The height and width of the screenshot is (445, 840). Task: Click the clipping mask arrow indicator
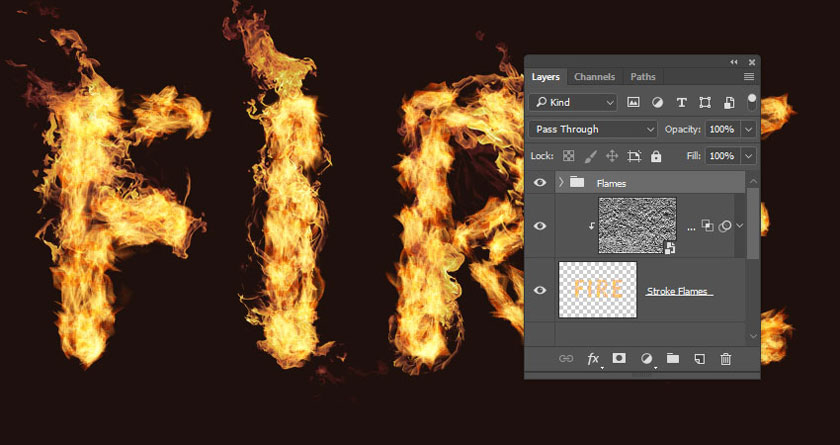click(x=592, y=226)
